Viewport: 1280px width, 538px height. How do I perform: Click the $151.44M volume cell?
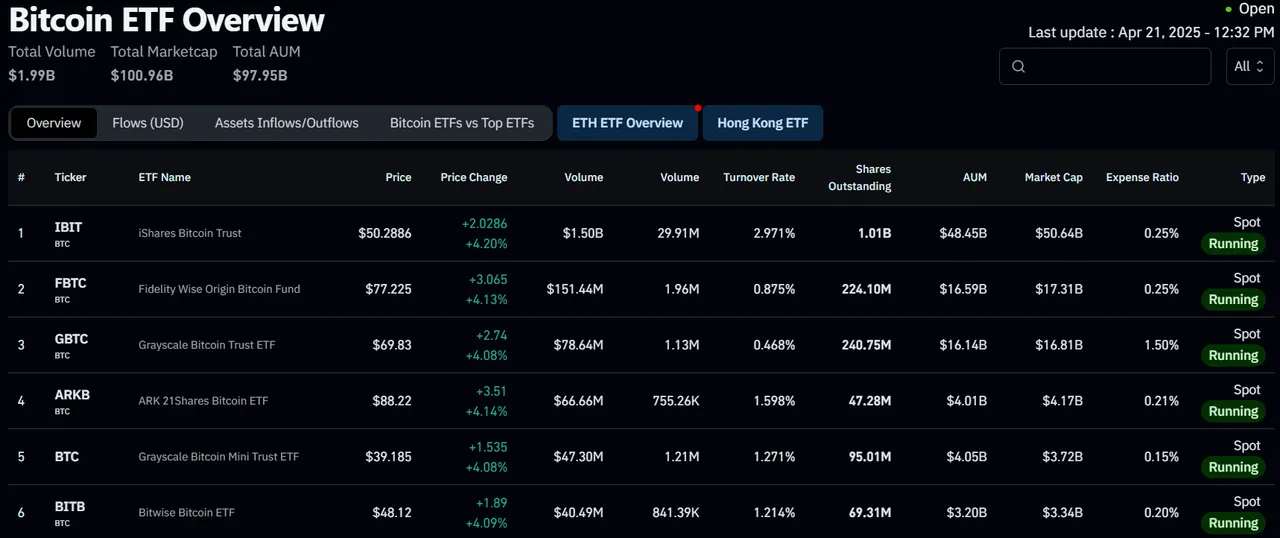coord(575,289)
